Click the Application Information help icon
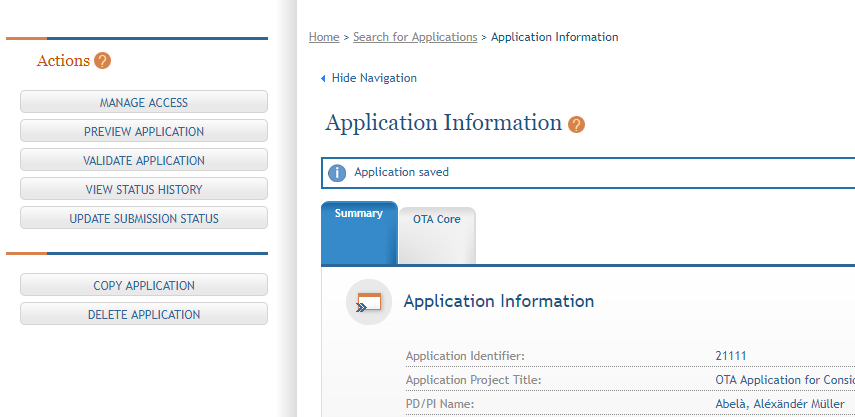855x417 pixels. pos(576,125)
